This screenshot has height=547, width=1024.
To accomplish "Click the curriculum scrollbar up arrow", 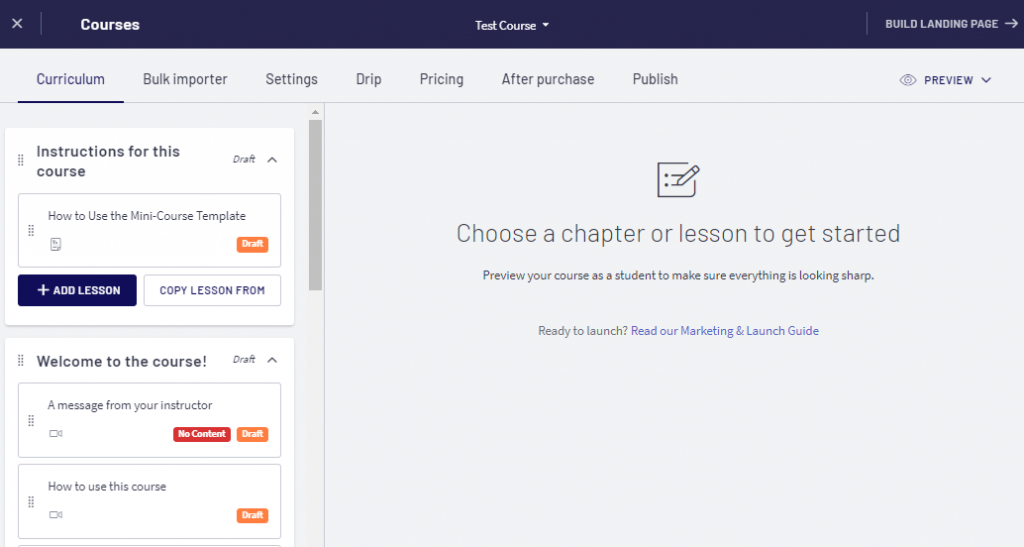I will coord(315,112).
